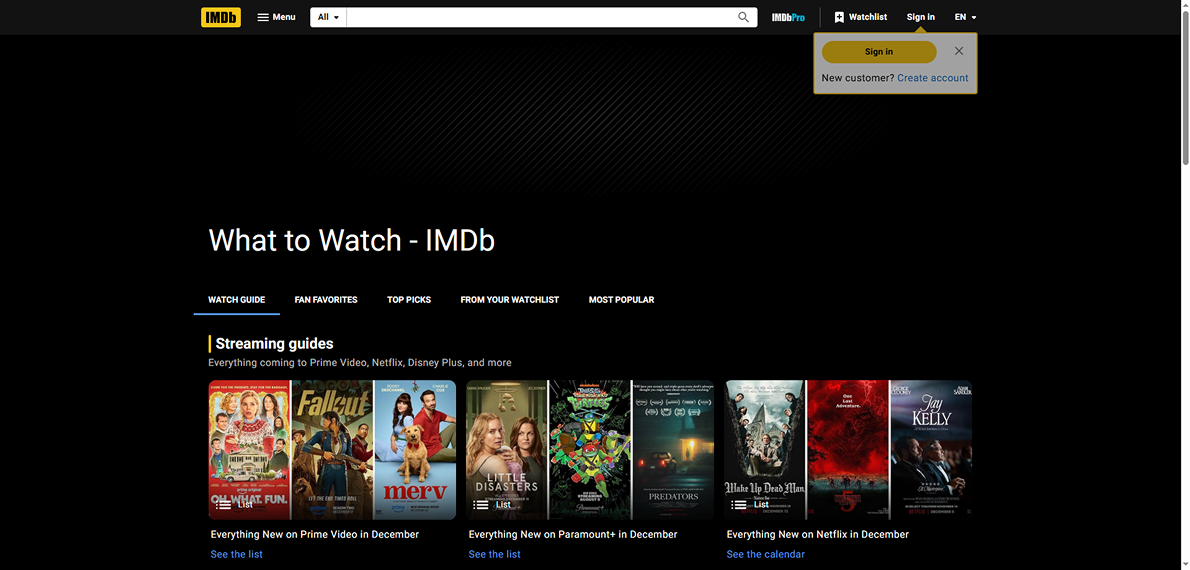Switch to the Most Popular tab

click(x=622, y=300)
